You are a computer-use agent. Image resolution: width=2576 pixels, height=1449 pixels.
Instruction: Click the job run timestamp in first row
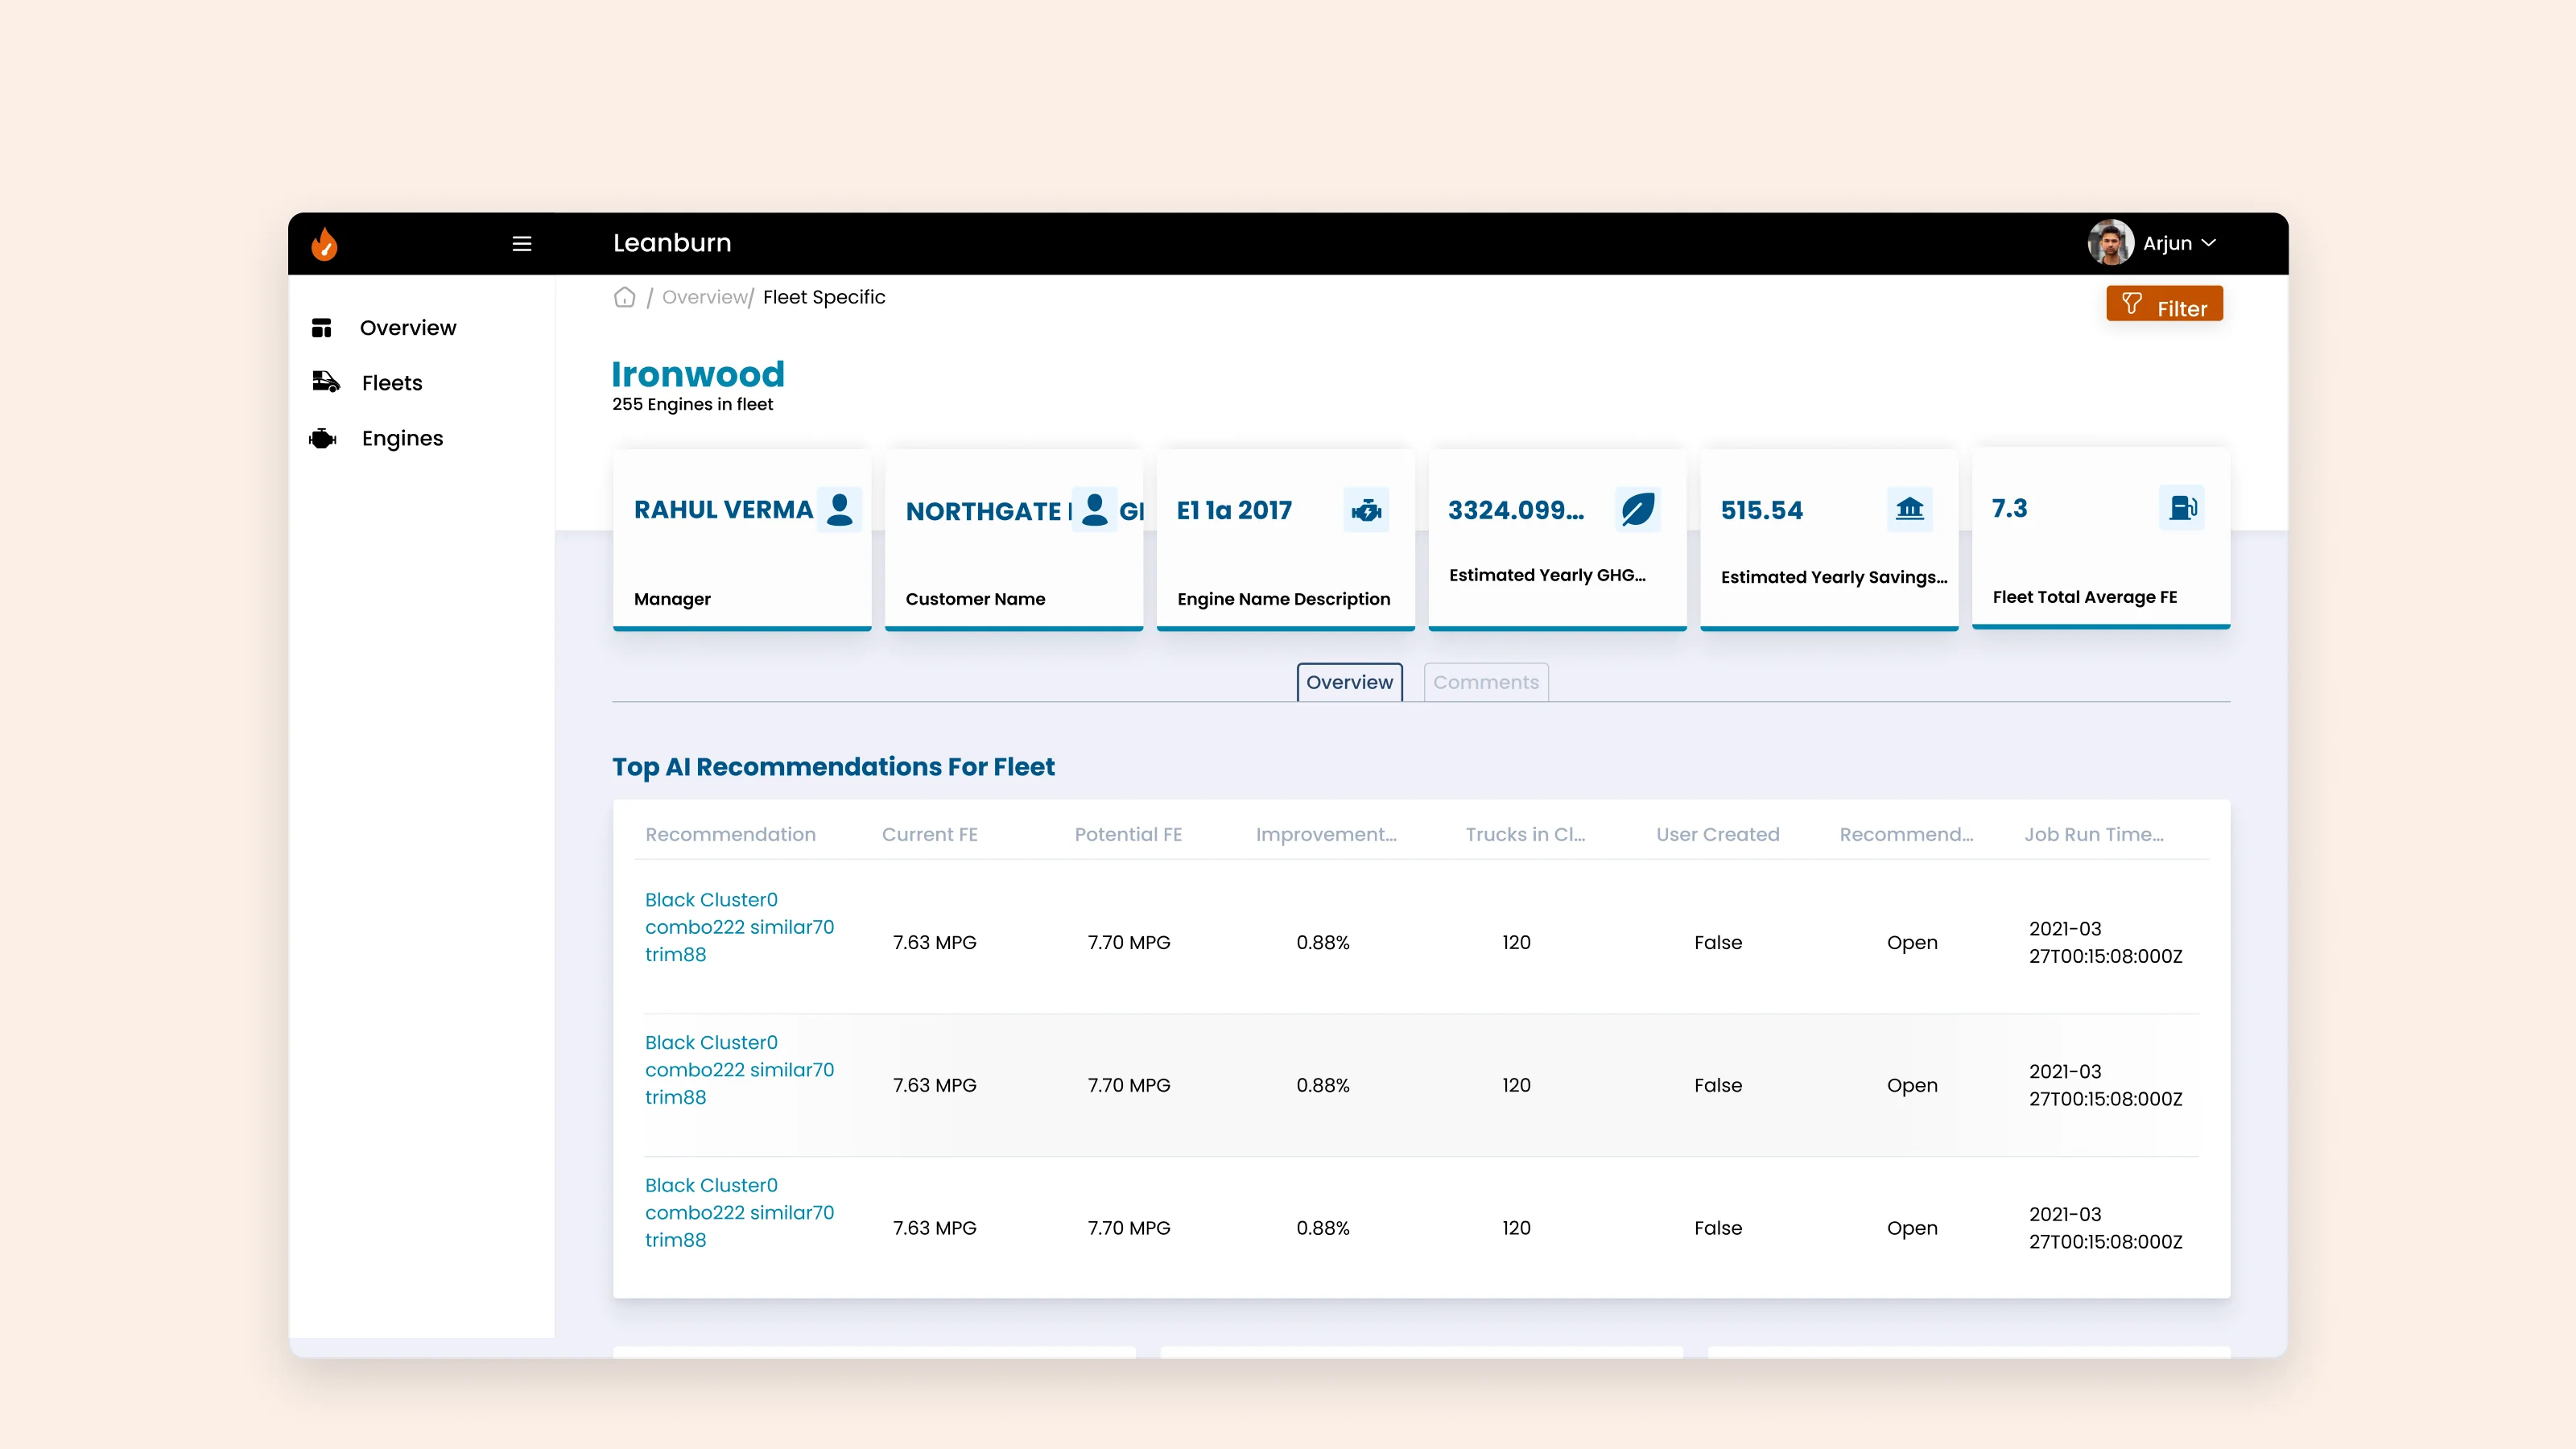click(2105, 942)
